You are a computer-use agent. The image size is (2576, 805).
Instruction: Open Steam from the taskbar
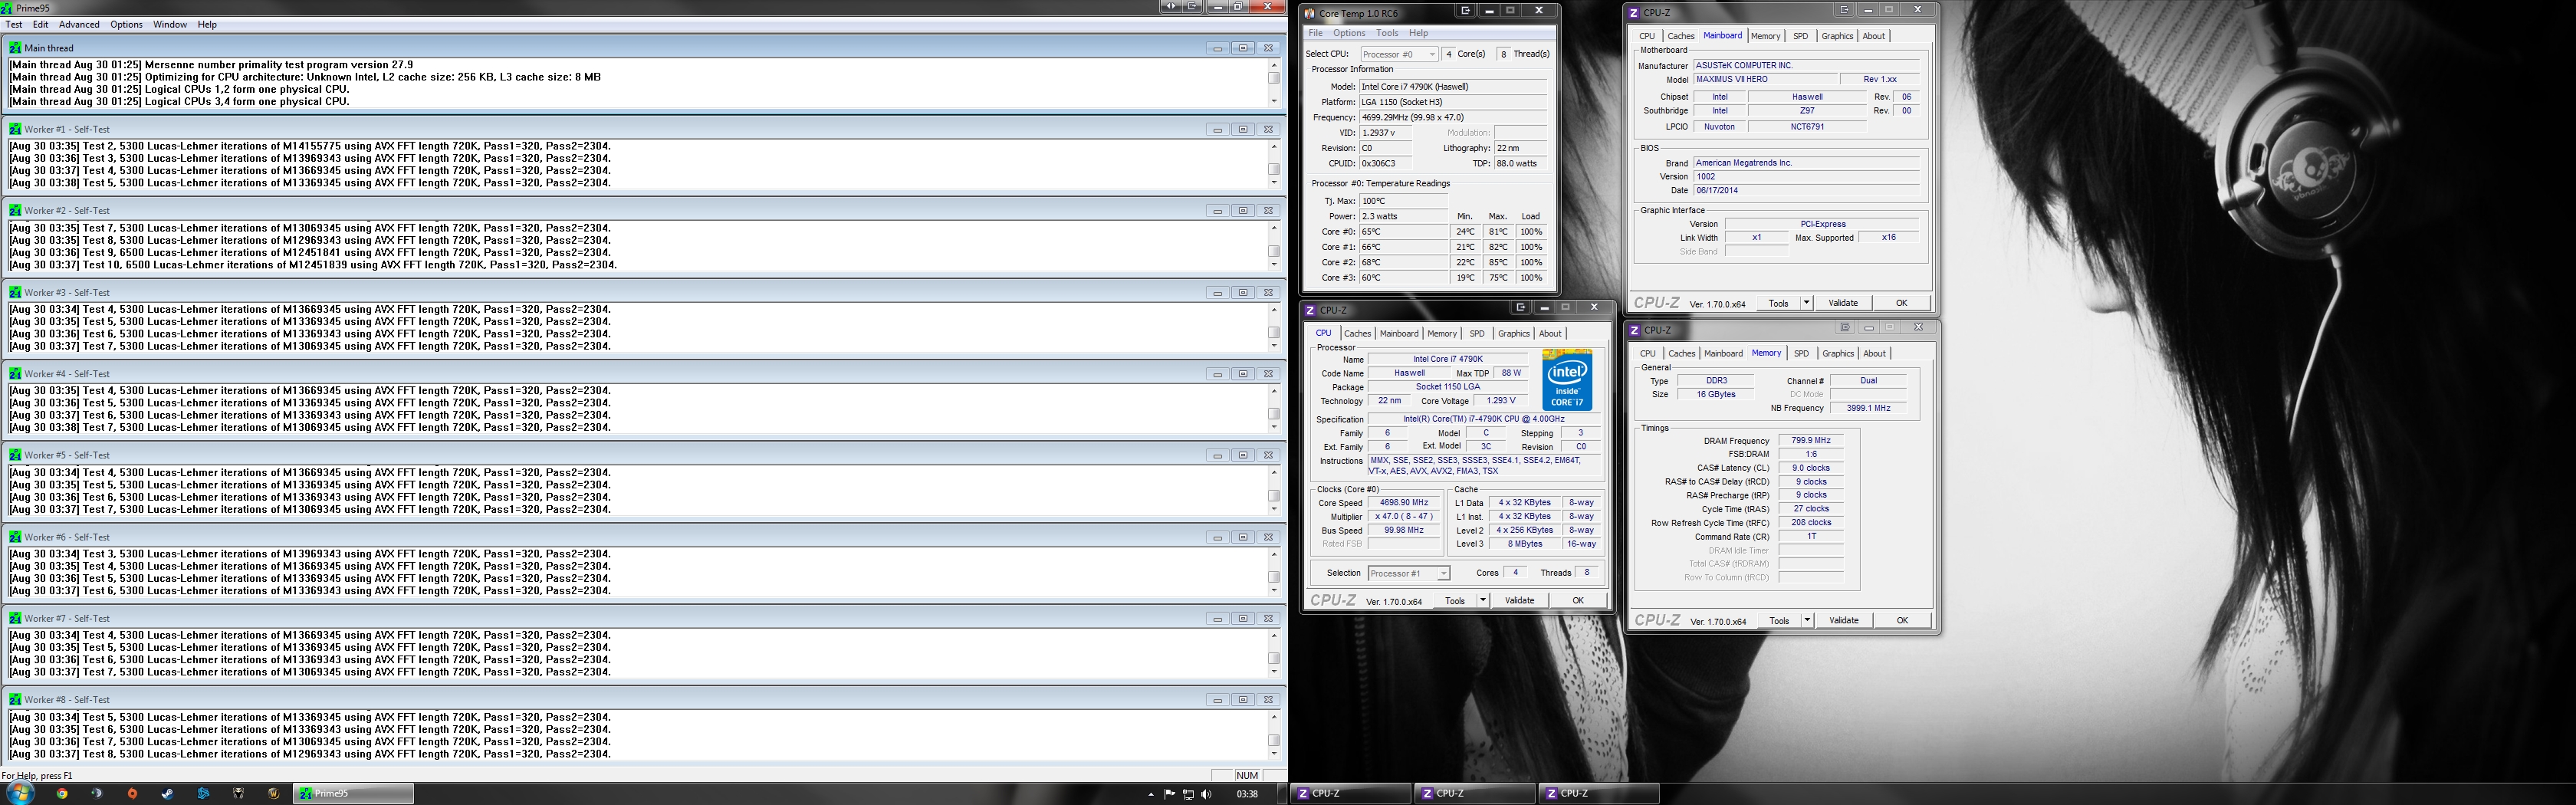(167, 794)
